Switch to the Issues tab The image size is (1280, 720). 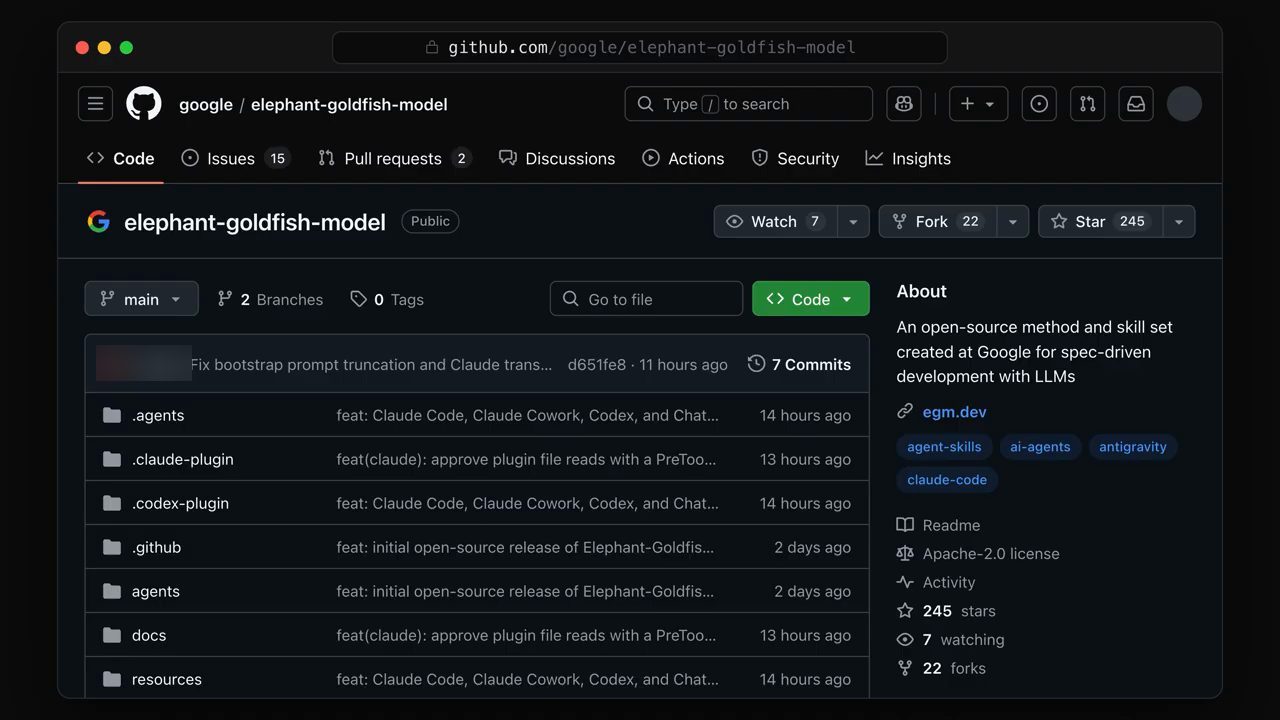(235, 158)
